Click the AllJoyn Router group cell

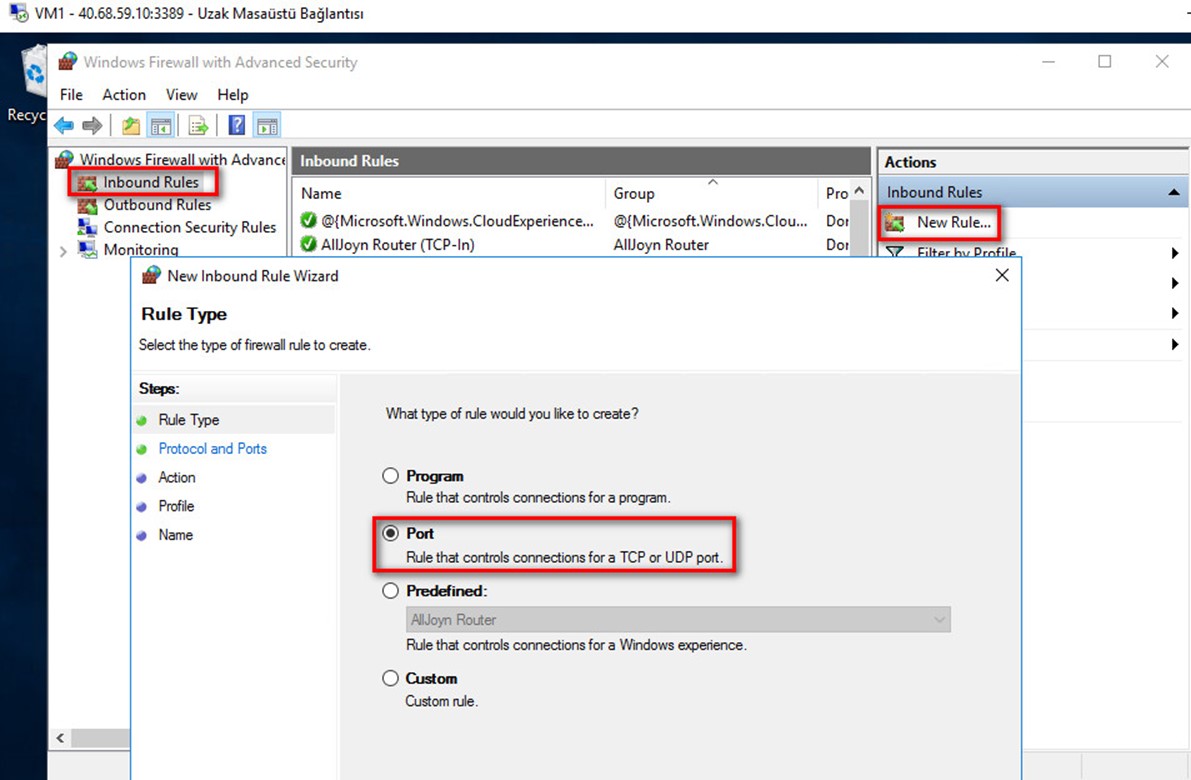(661, 245)
